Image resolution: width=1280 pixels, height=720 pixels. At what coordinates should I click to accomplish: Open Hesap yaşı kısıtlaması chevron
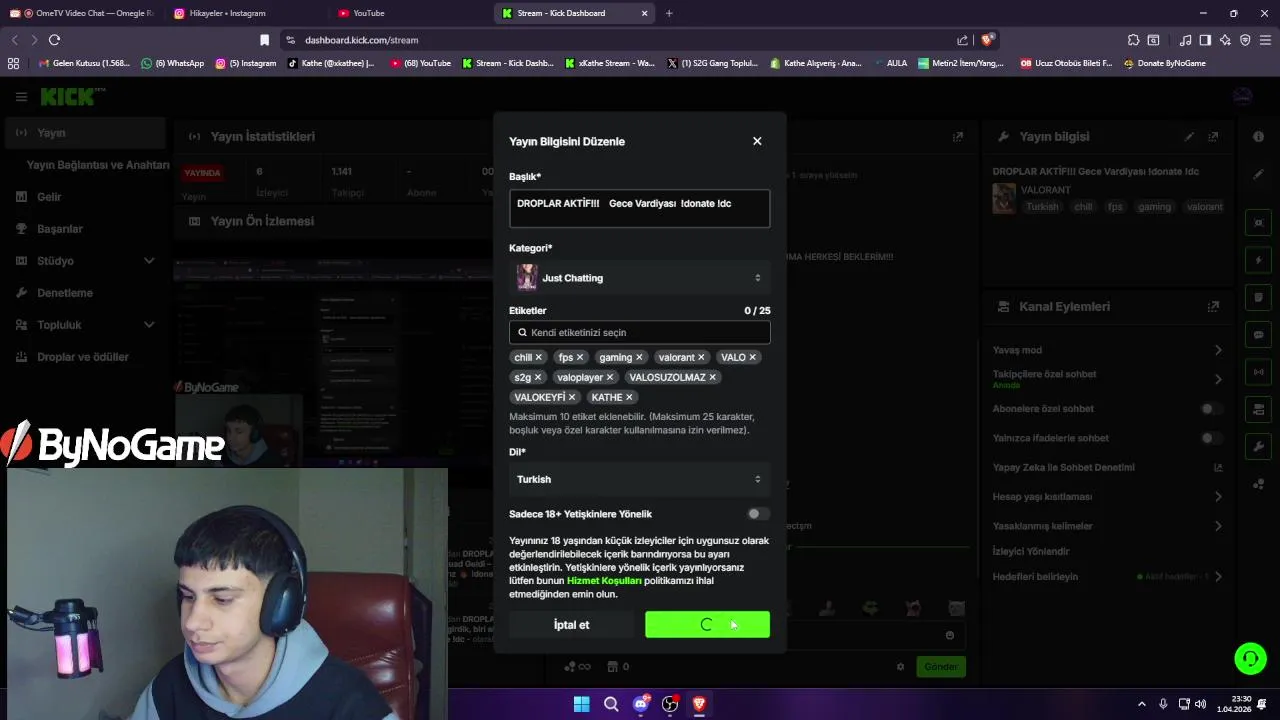point(1218,497)
